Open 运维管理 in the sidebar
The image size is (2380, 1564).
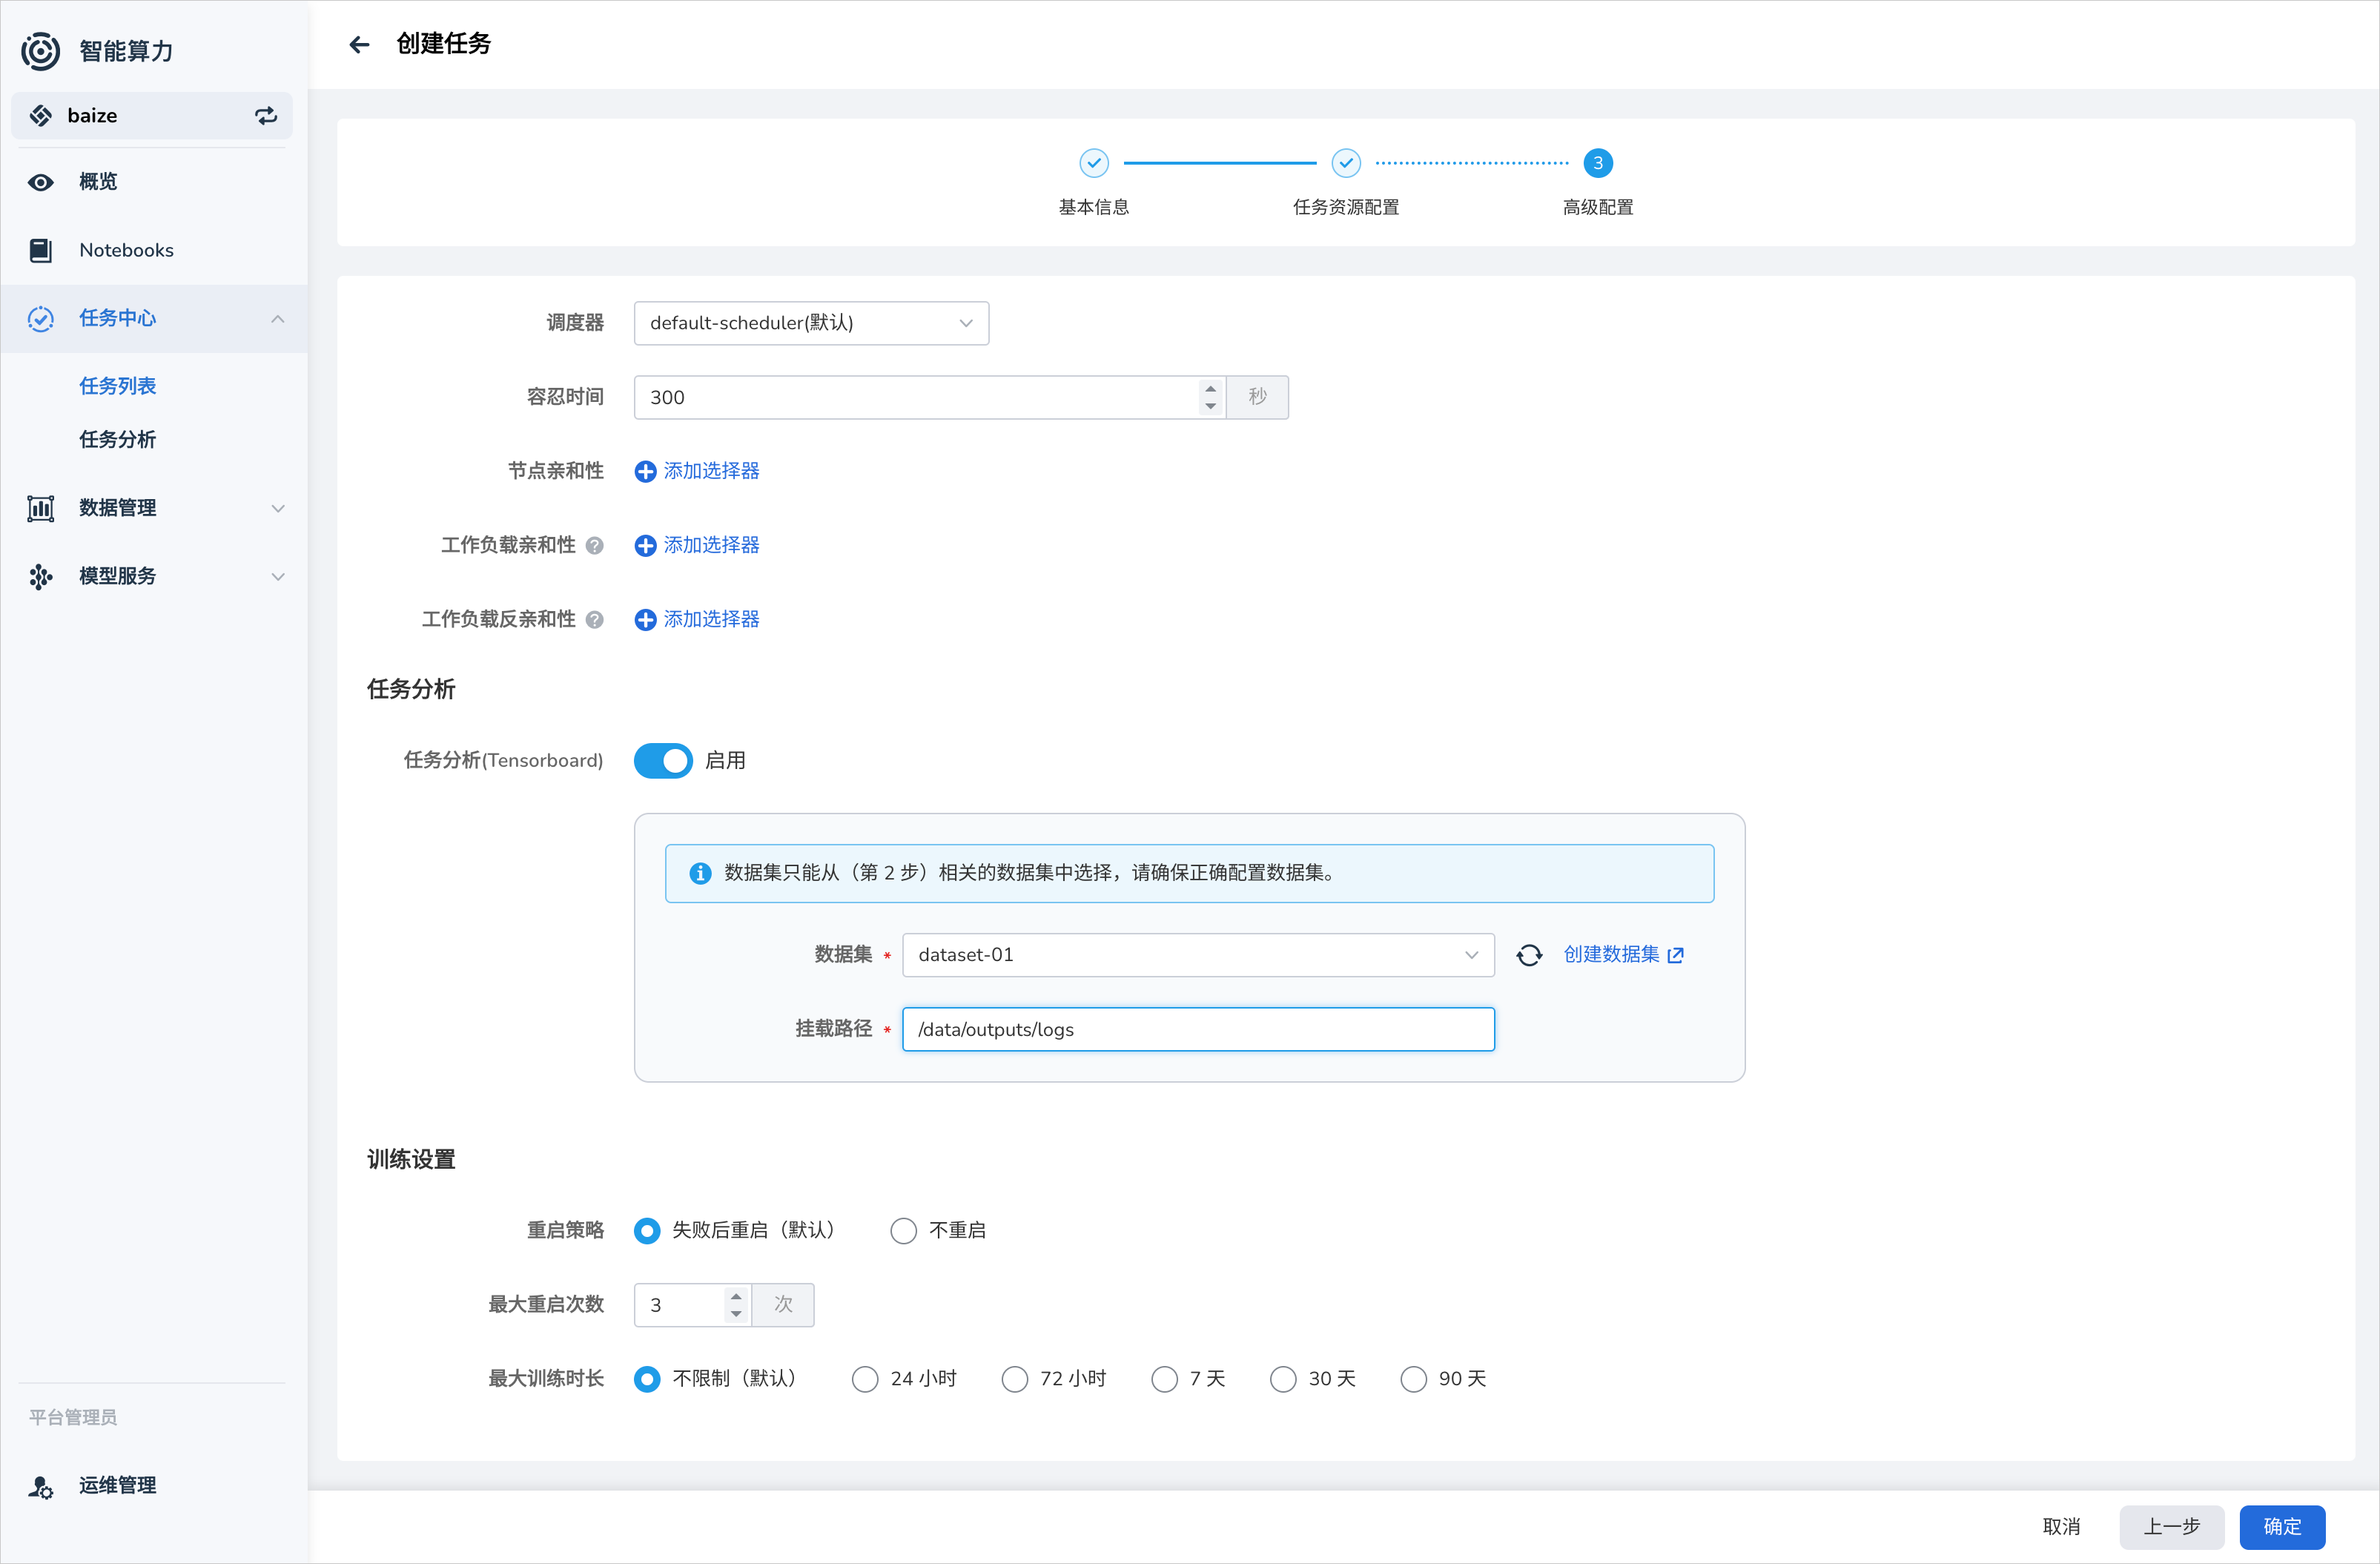pyautogui.click(x=154, y=1486)
